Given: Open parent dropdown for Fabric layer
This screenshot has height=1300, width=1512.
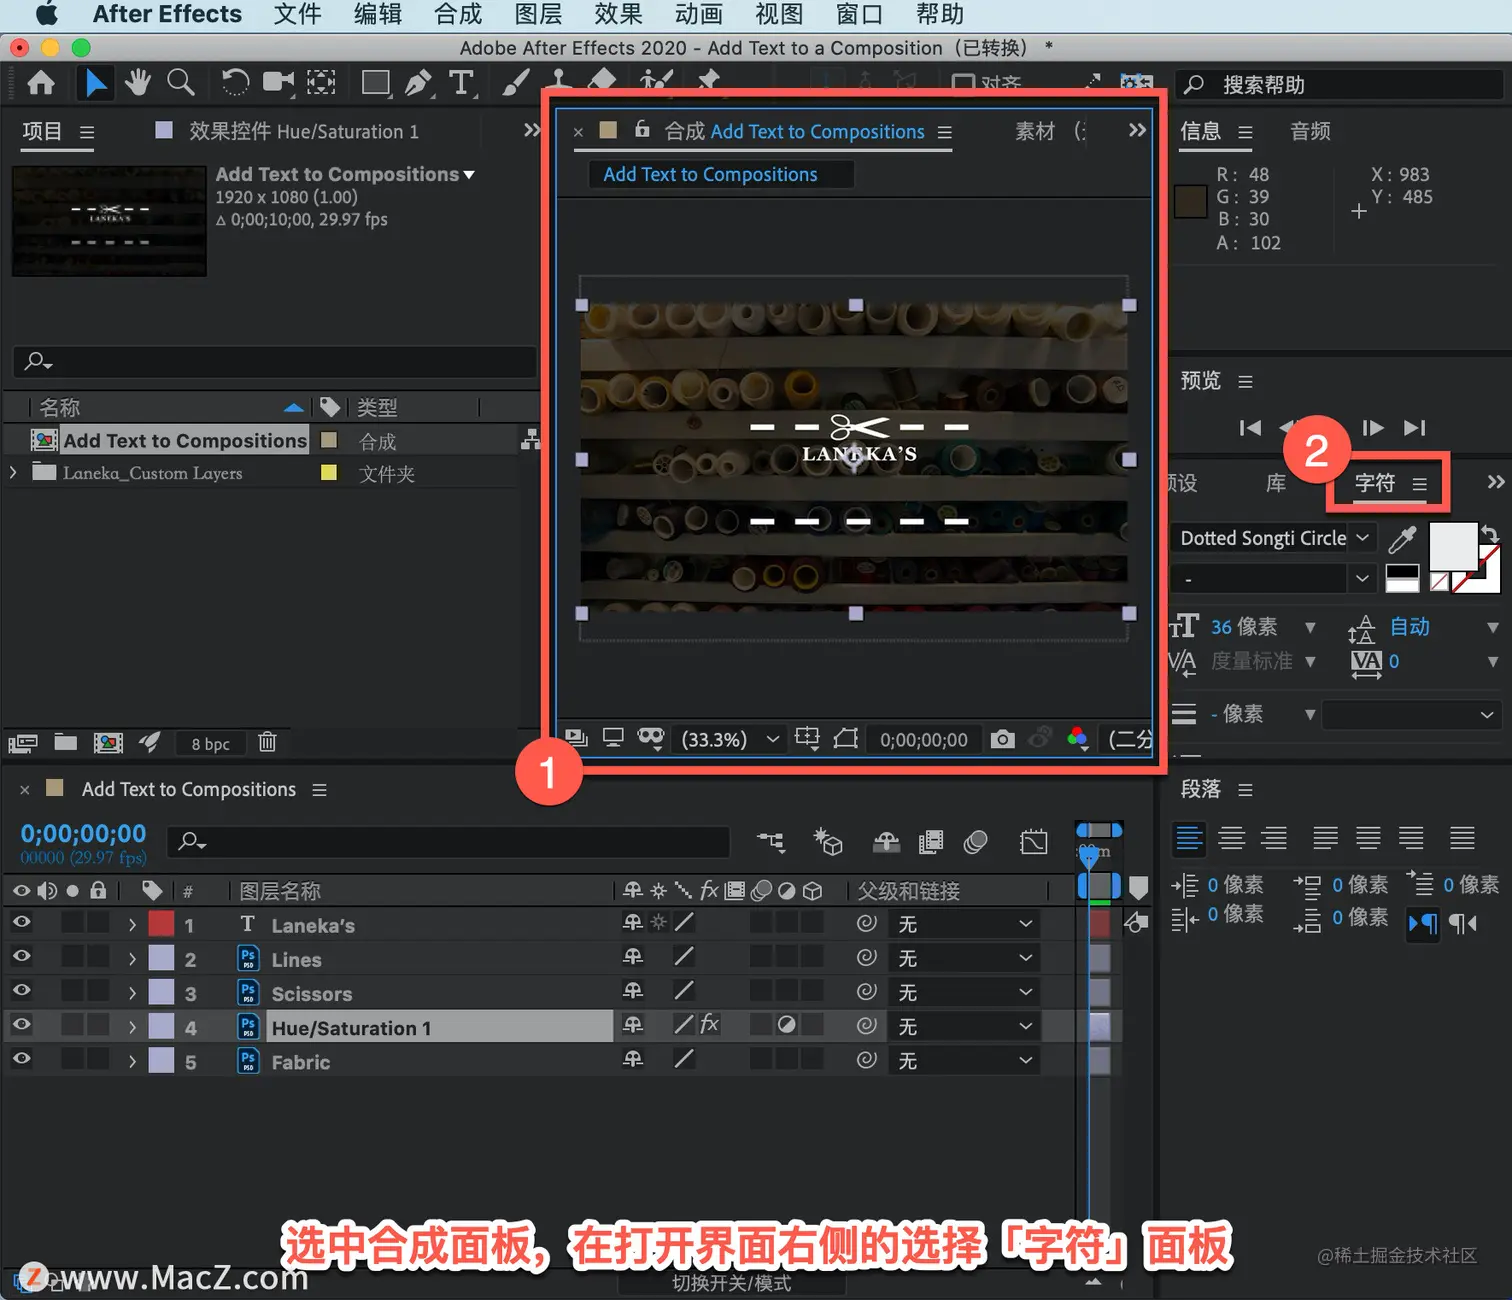Looking at the screenshot, I should [x=964, y=1060].
